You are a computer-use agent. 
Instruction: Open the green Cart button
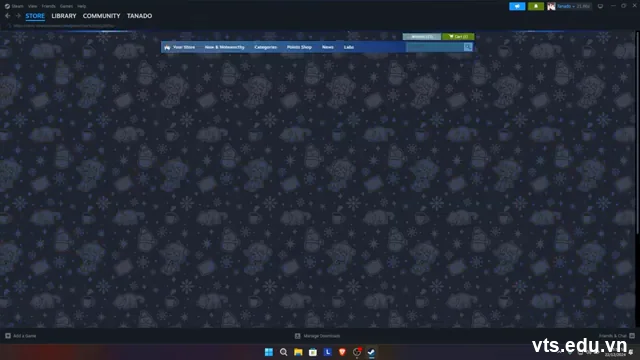point(458,37)
